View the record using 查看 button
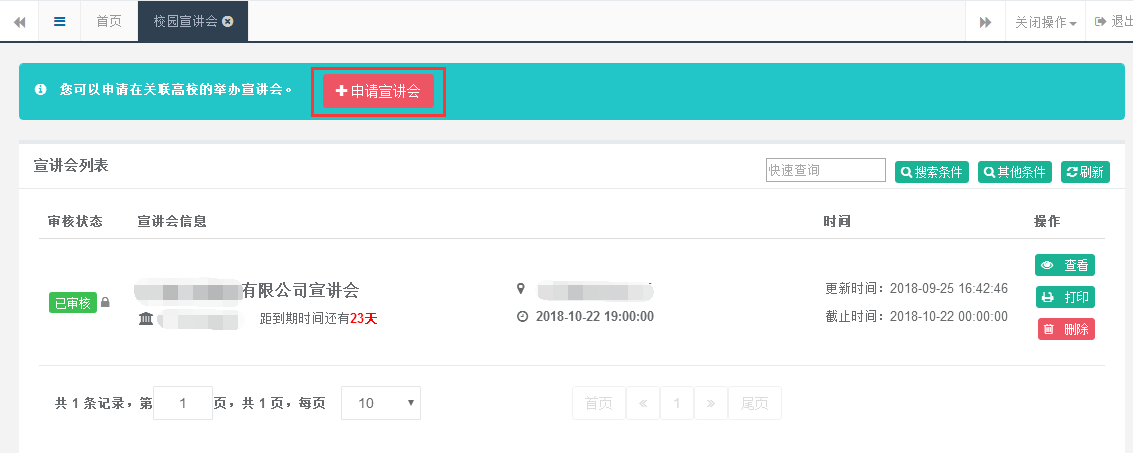This screenshot has width=1133, height=453. click(1064, 265)
